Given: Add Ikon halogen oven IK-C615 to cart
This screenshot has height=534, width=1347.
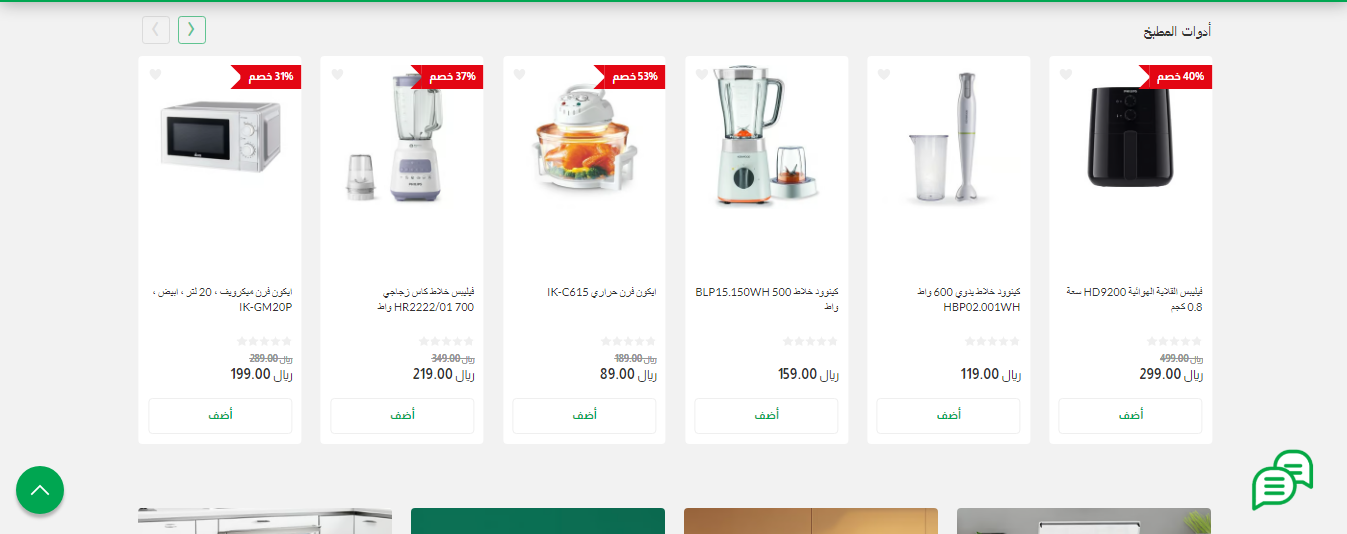Looking at the screenshot, I should [584, 416].
